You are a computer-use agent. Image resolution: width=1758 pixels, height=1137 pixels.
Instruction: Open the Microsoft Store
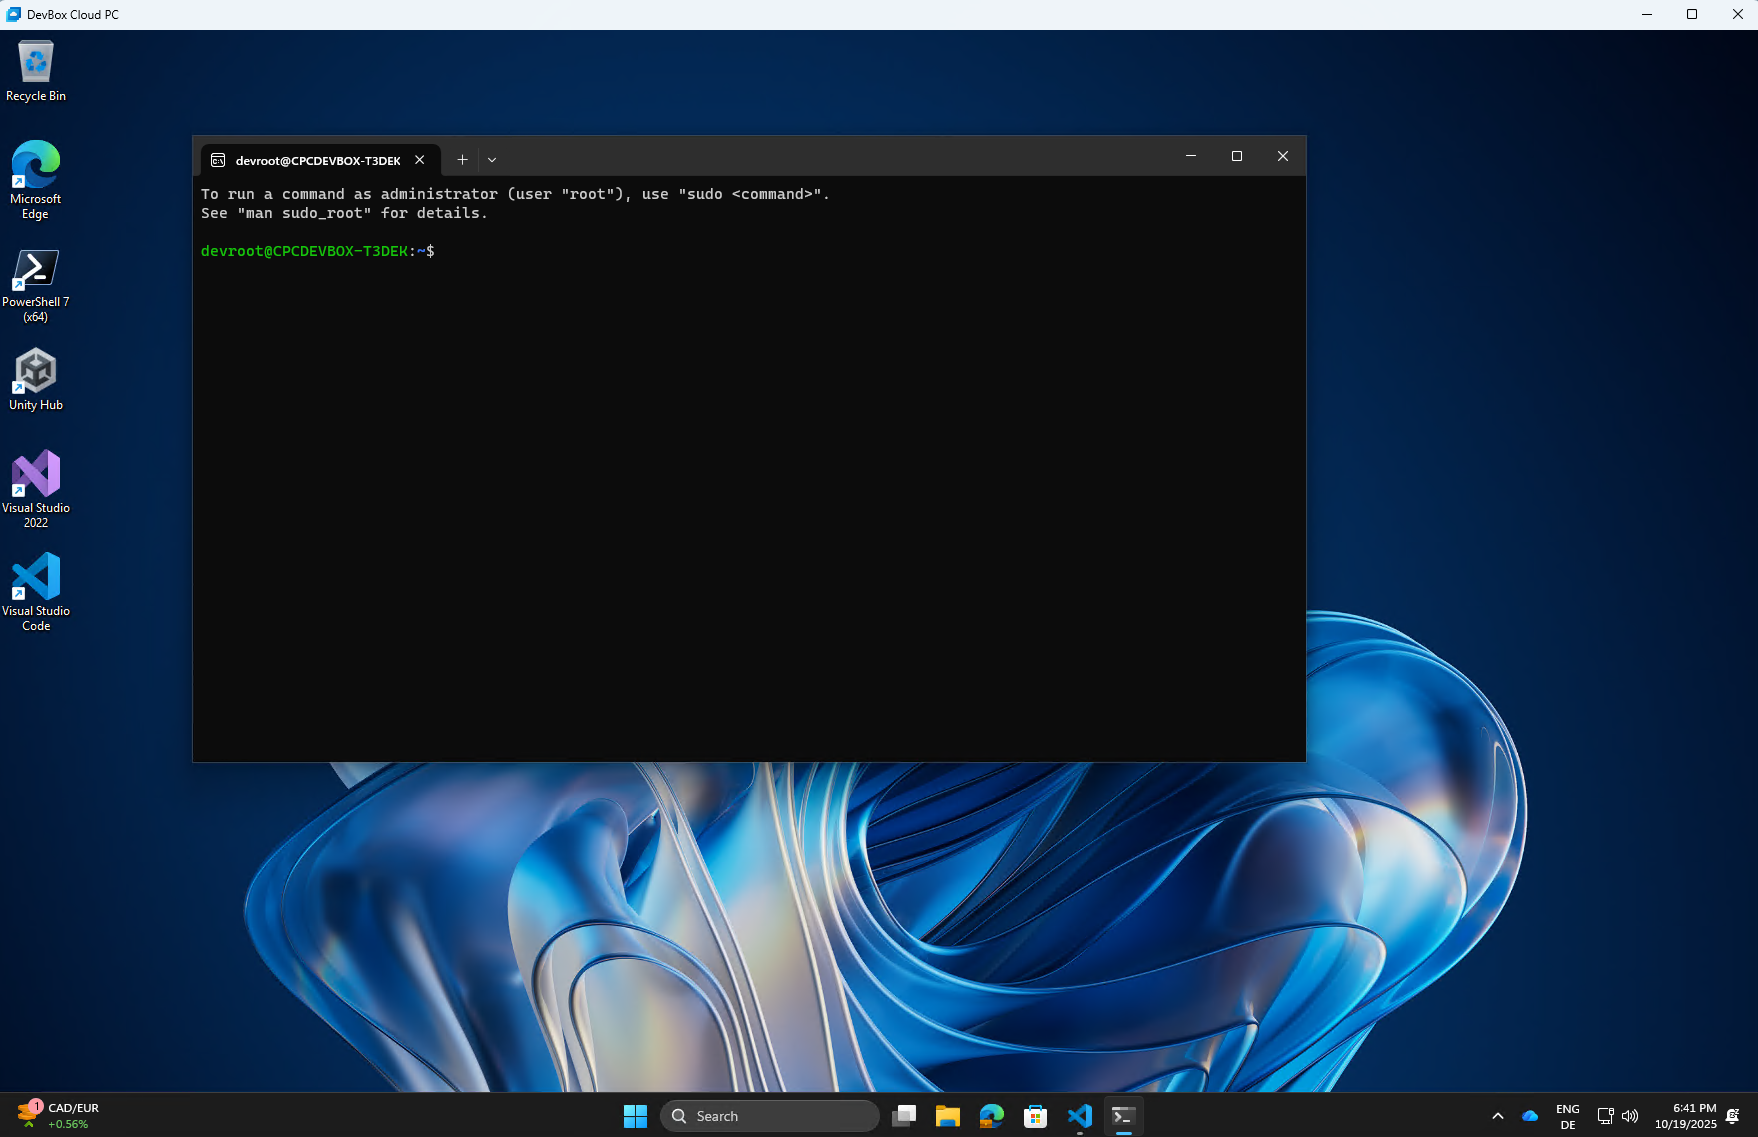point(1035,1115)
